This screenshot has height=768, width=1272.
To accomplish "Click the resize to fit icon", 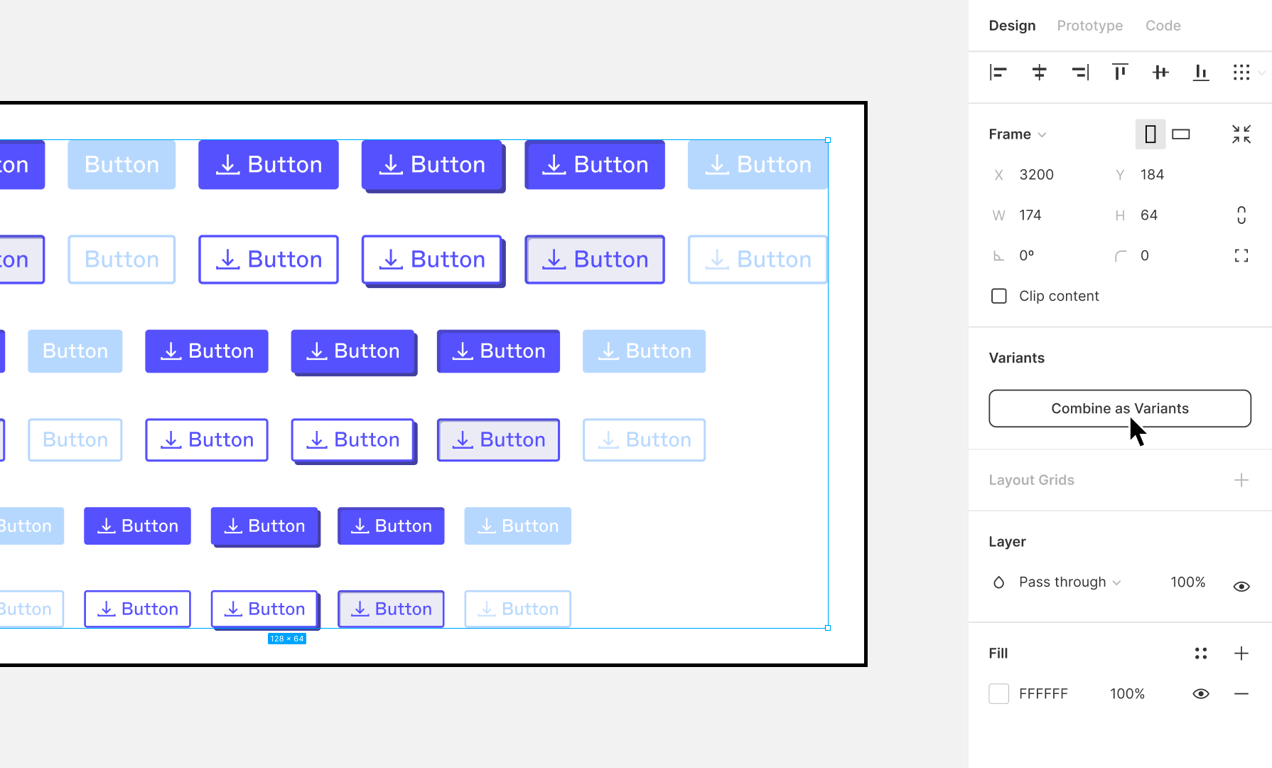I will click(x=1241, y=134).
